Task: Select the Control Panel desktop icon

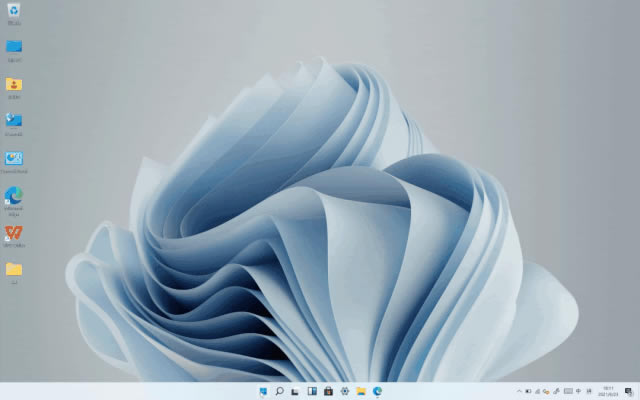Action: 14,162
